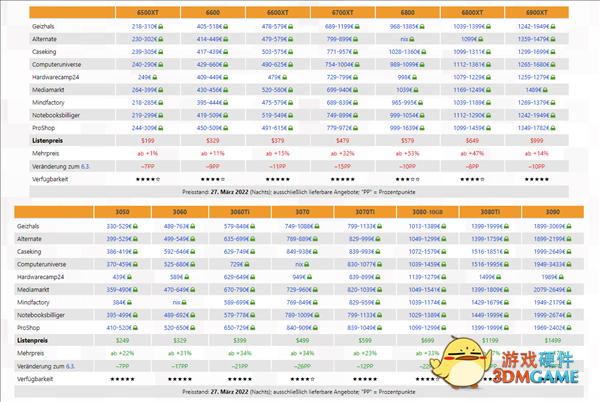Click the 789-1009€ Notebooksbilliger price
Screen dimensions: 600x402
pos(300,315)
